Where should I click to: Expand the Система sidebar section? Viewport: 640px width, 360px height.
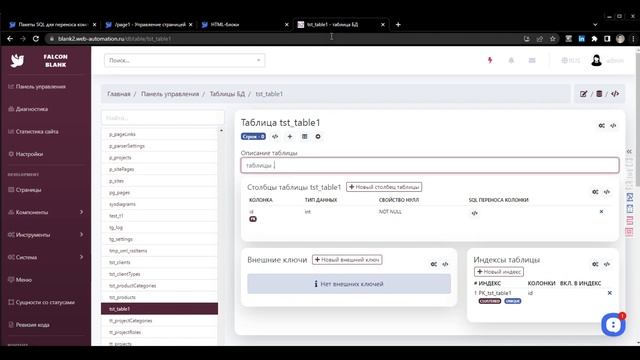click(x=46, y=257)
